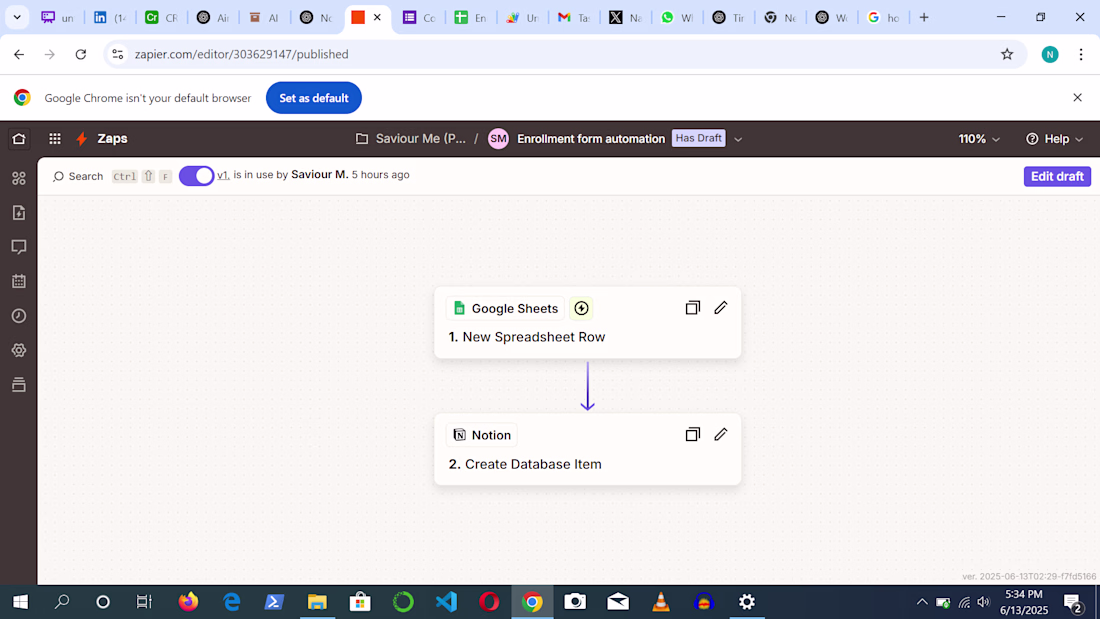Switch to the Google search tab

pos(883,18)
